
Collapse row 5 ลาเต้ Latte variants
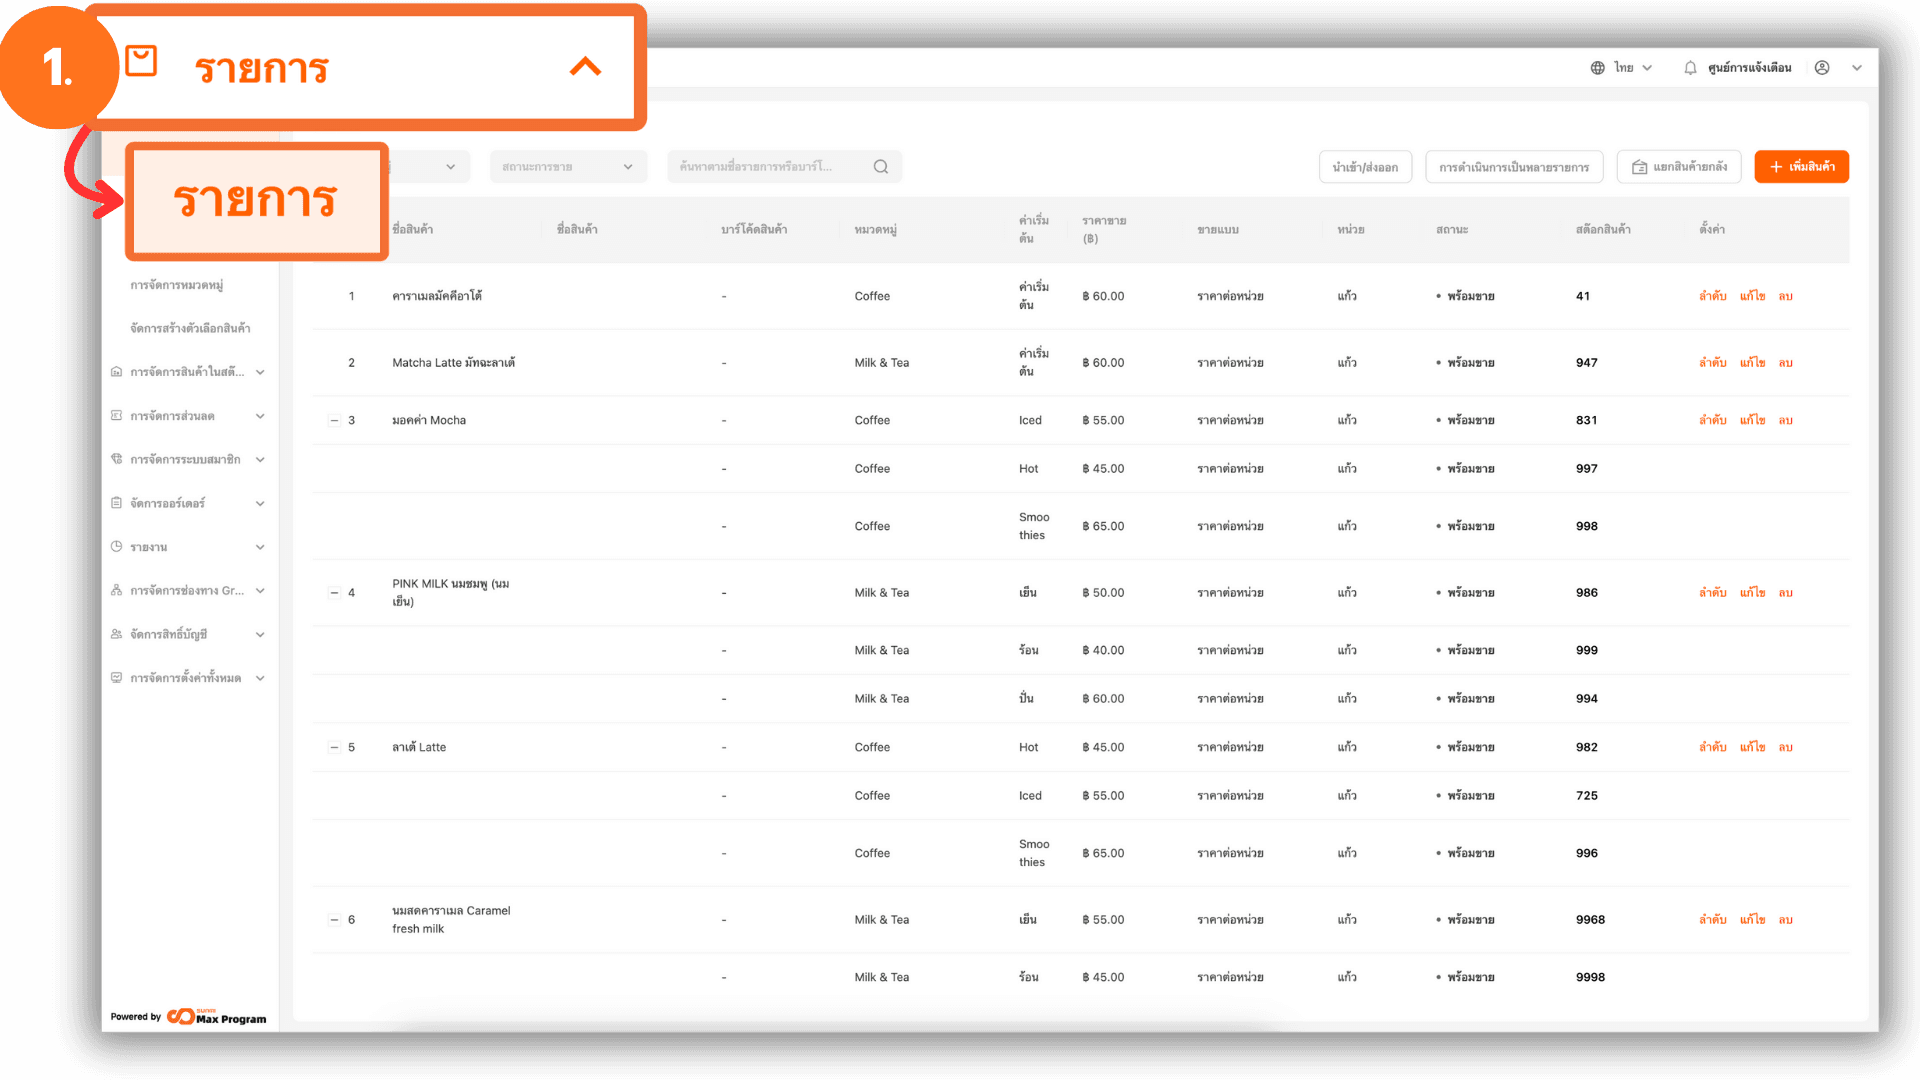click(334, 748)
